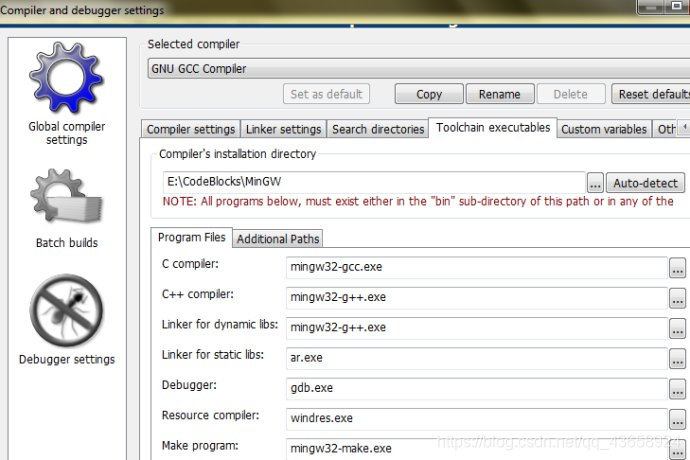
Task: Click the "Make program:" label
Action: 200,445
